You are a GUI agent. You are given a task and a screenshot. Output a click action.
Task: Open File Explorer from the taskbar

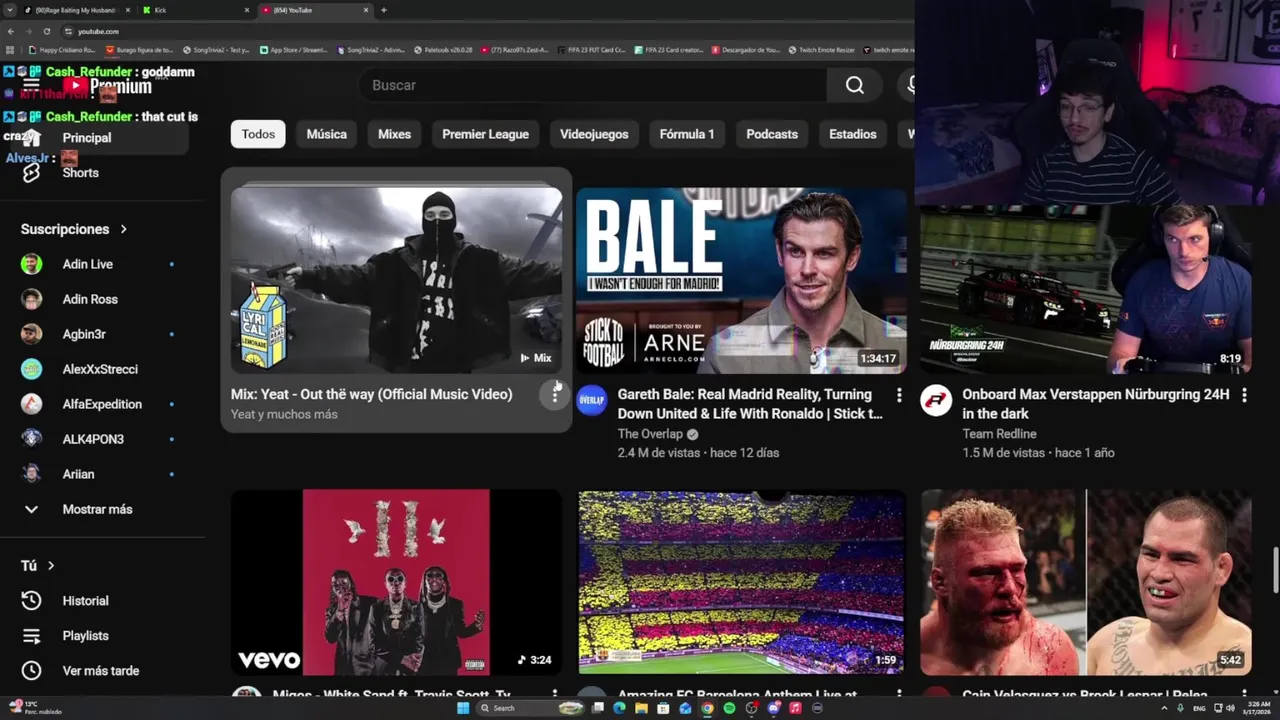tap(641, 708)
